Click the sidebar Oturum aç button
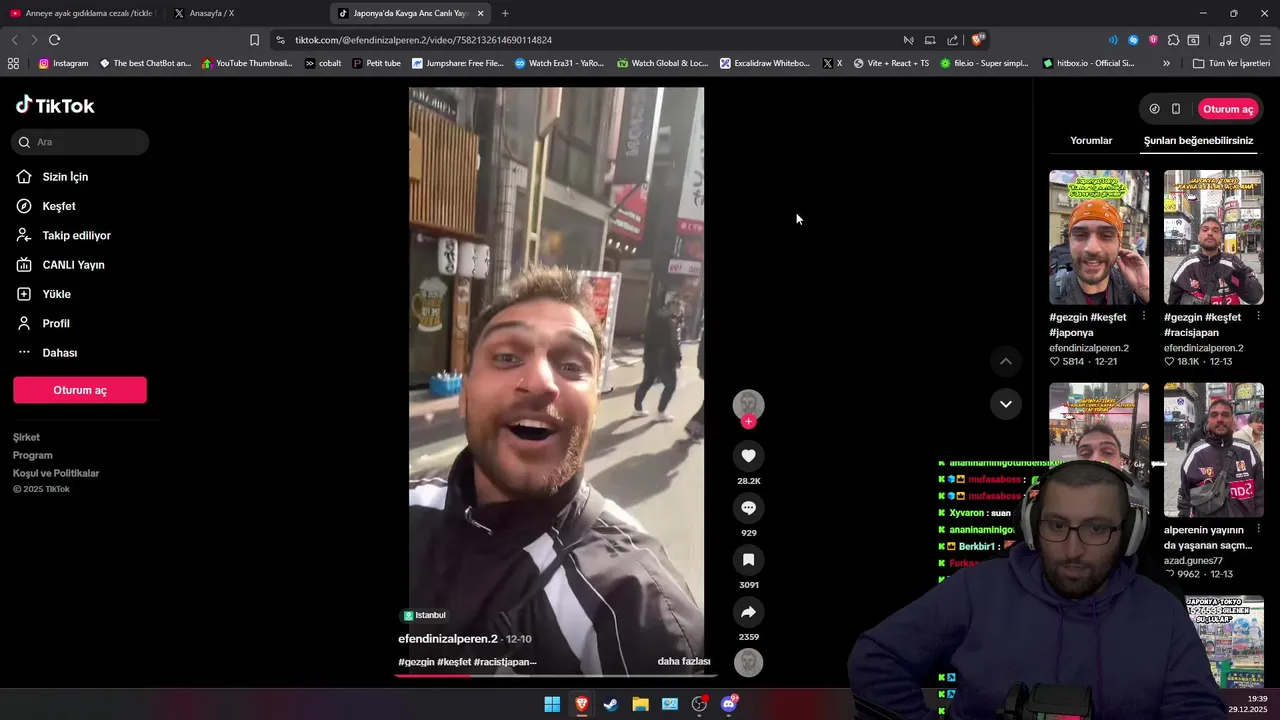The image size is (1280, 720). 80,390
